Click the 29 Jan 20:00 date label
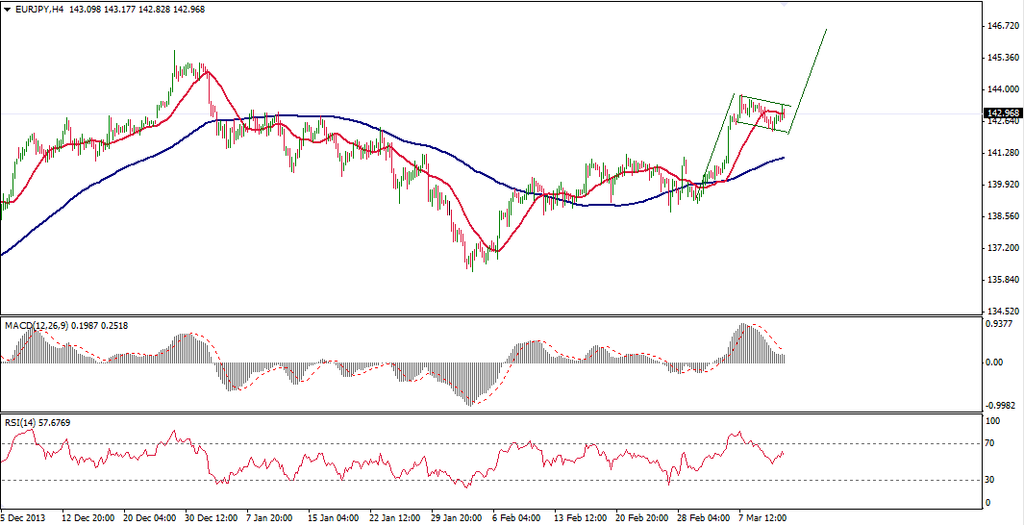 click(x=453, y=518)
